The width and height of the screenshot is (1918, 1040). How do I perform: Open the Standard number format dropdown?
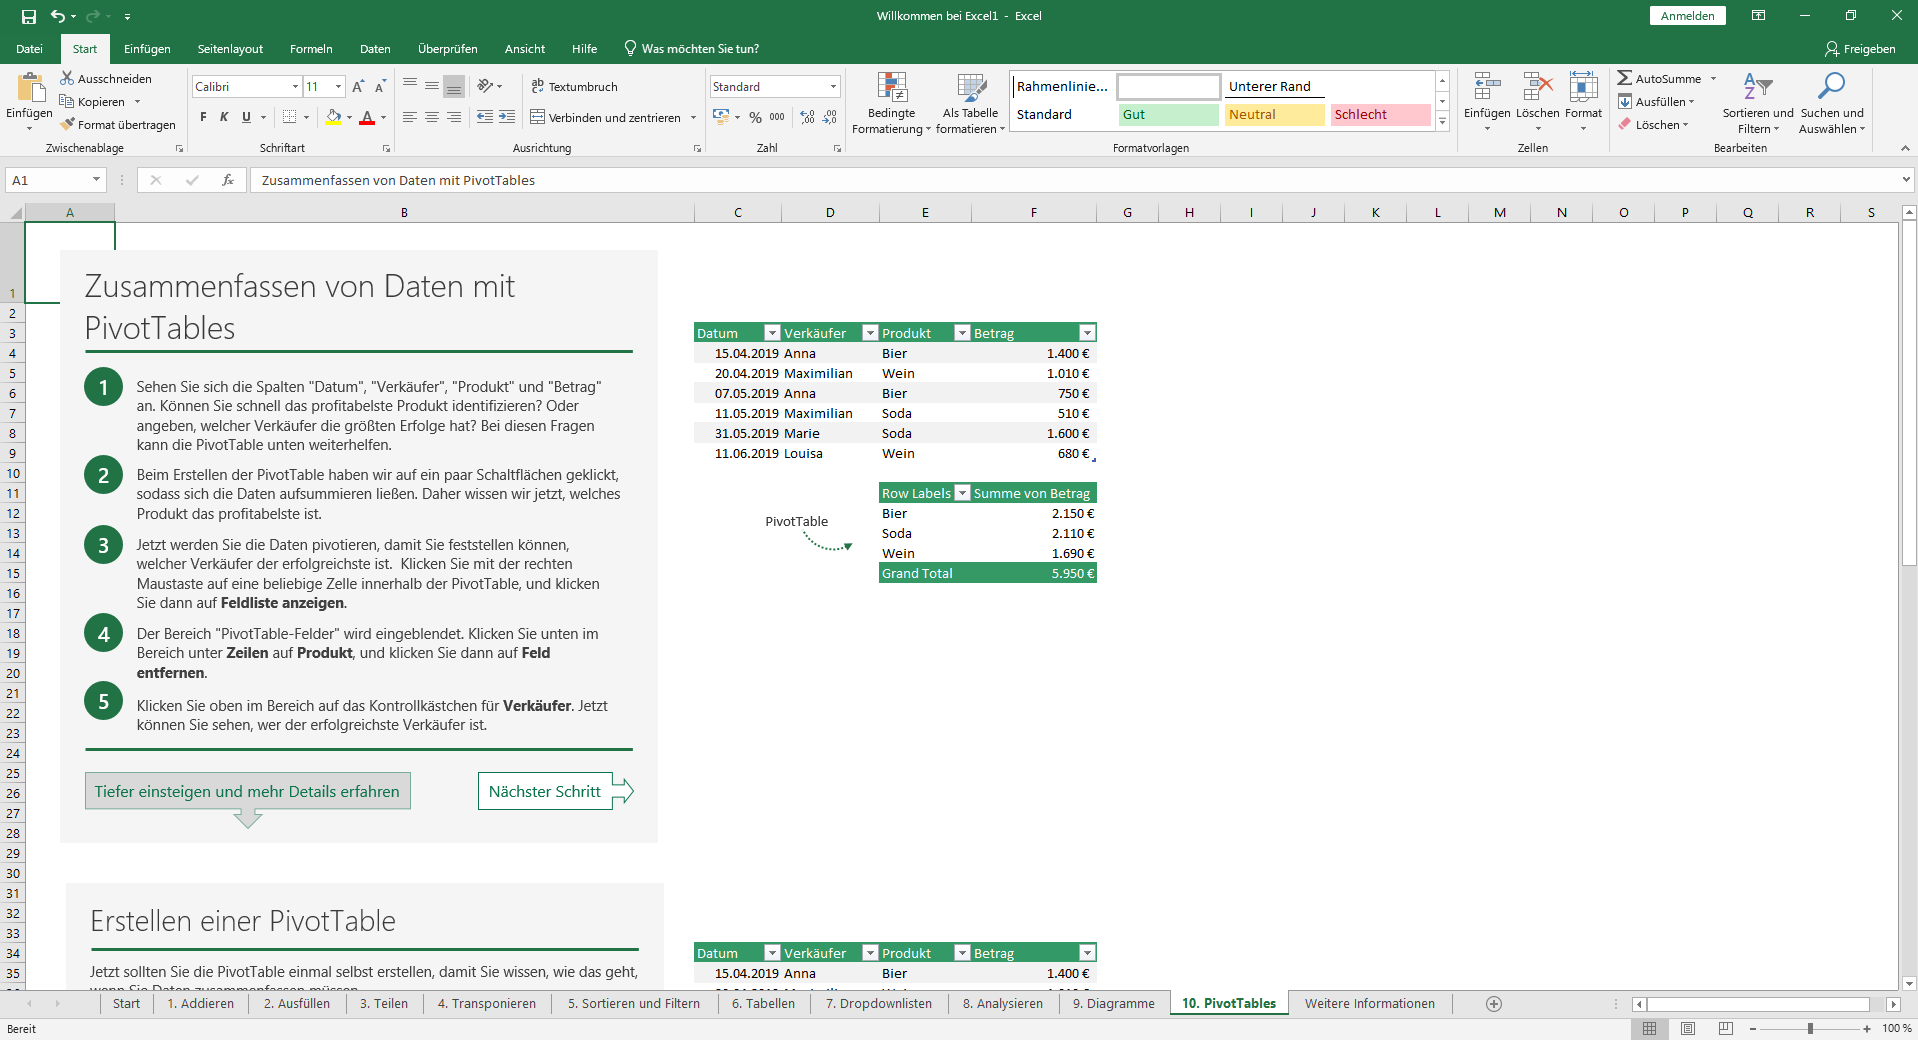point(833,86)
